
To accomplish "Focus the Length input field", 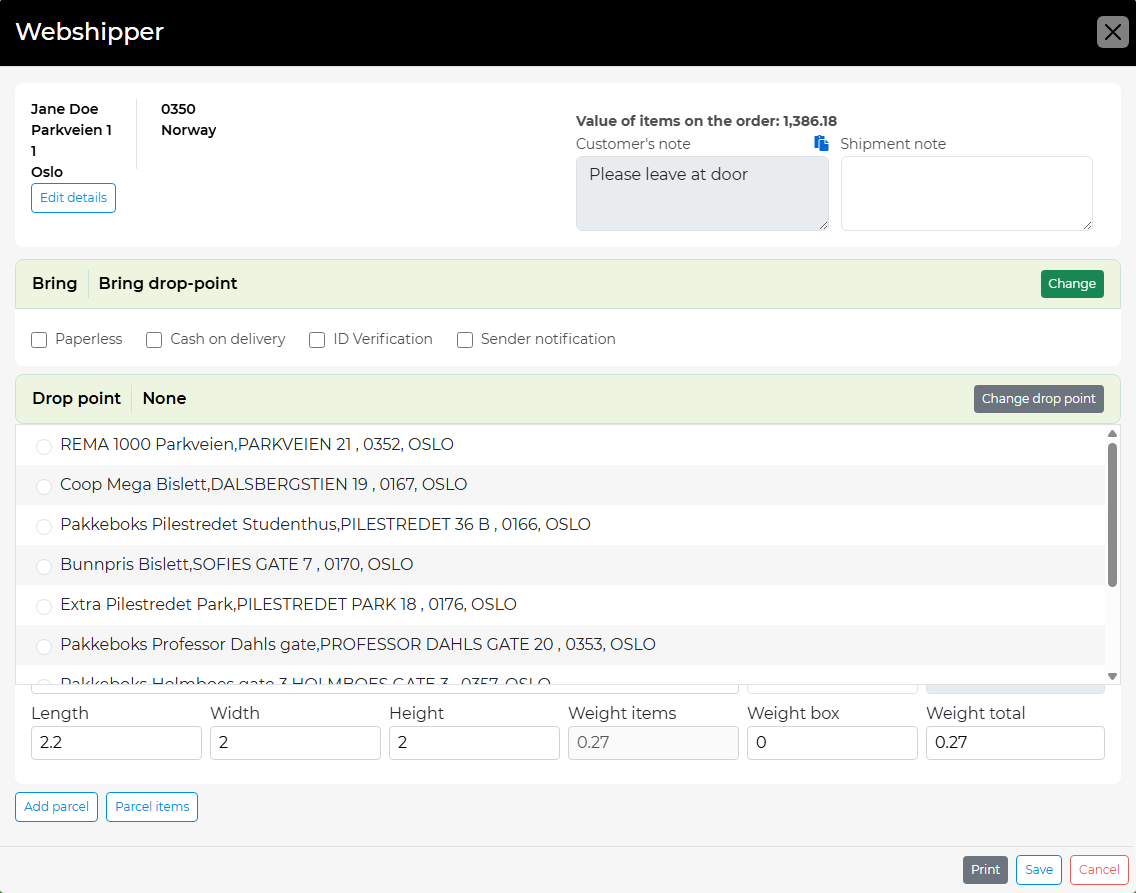I will pyautogui.click(x=116, y=743).
